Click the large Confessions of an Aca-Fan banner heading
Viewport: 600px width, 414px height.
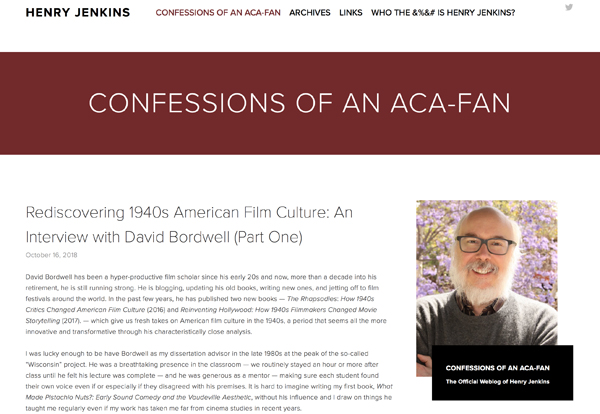[x=300, y=103]
